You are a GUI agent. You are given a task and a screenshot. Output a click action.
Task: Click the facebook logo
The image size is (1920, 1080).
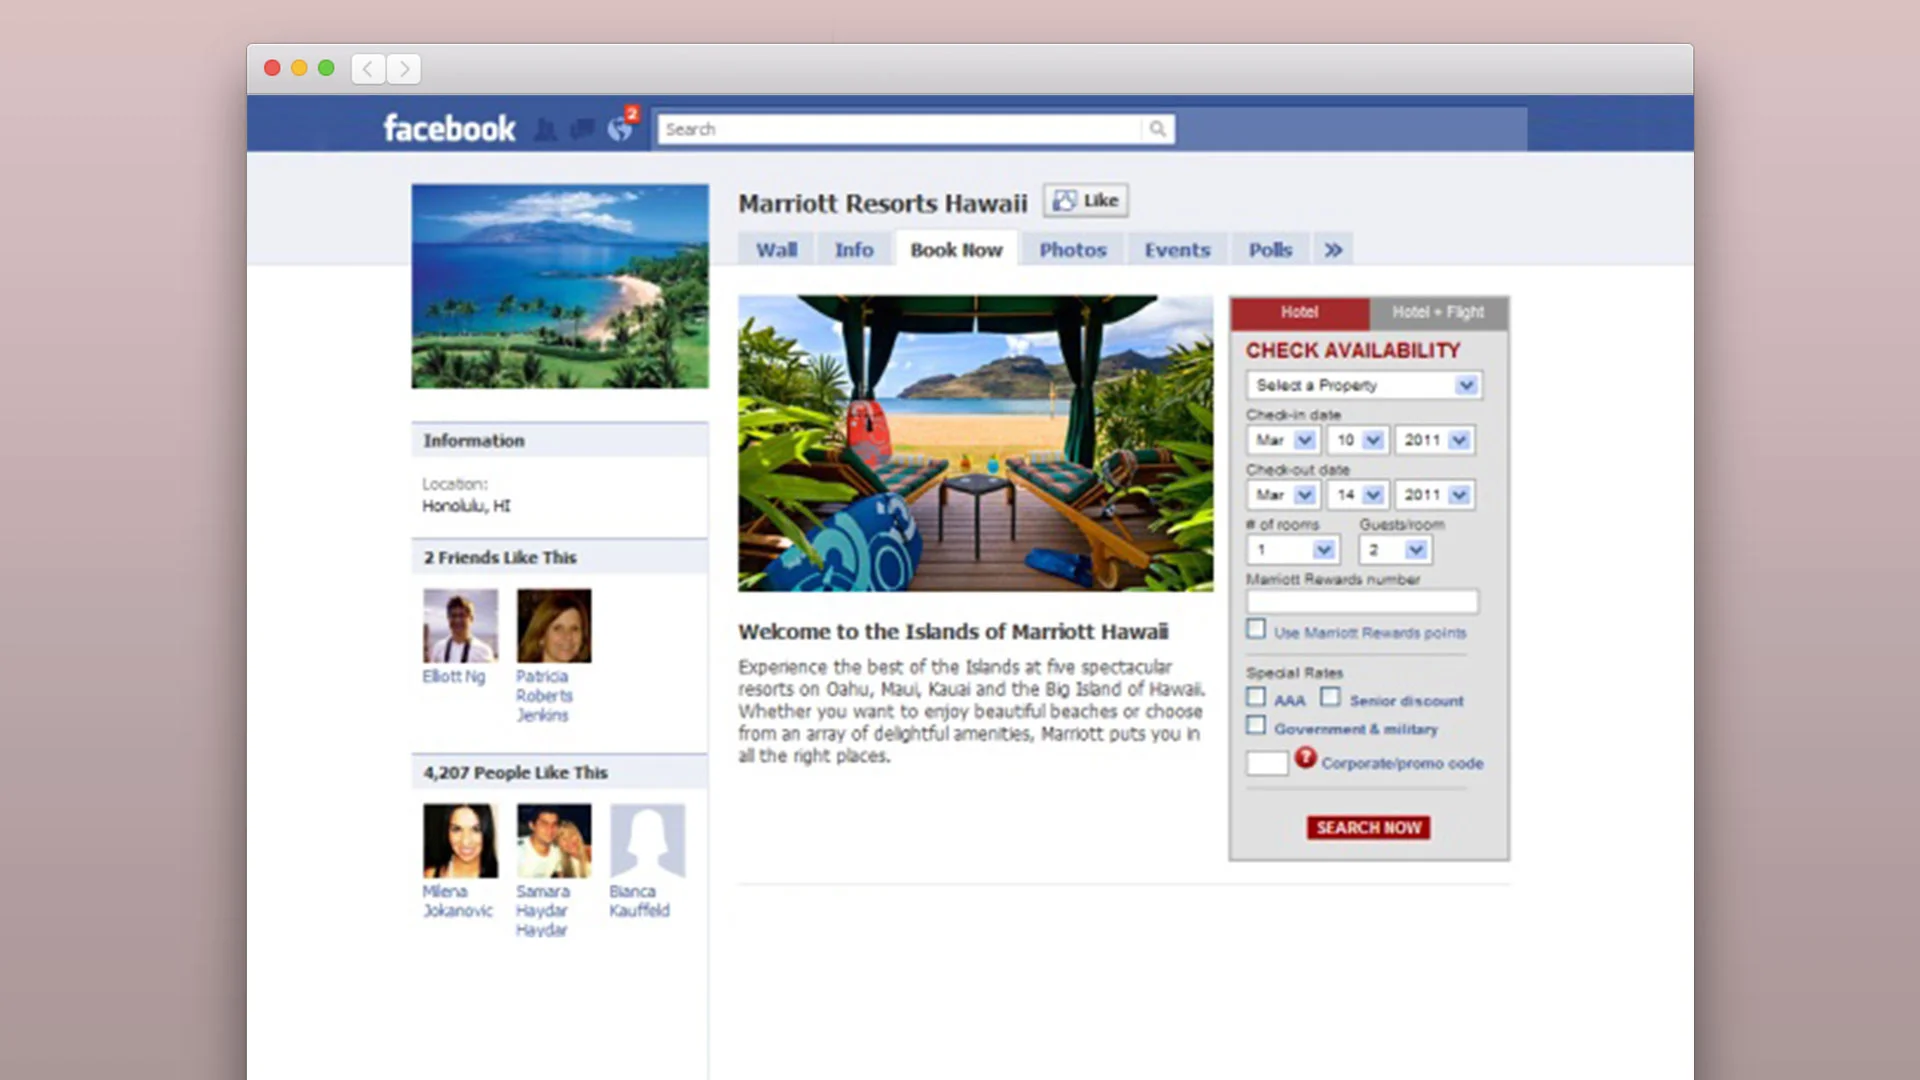click(x=448, y=128)
